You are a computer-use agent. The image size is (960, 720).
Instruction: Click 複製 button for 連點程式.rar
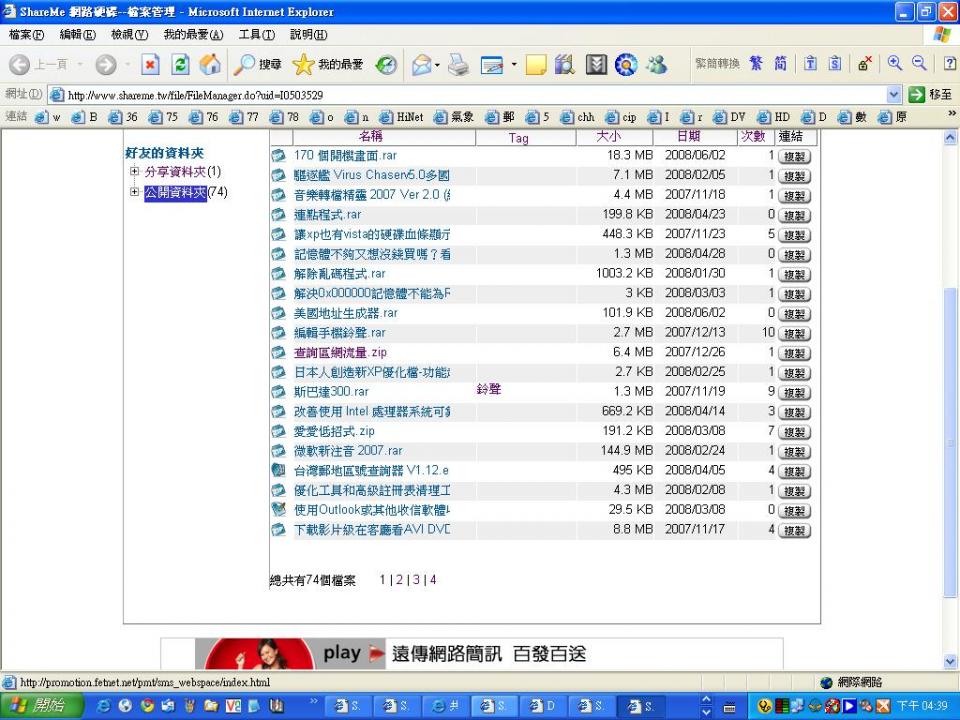[x=794, y=215]
